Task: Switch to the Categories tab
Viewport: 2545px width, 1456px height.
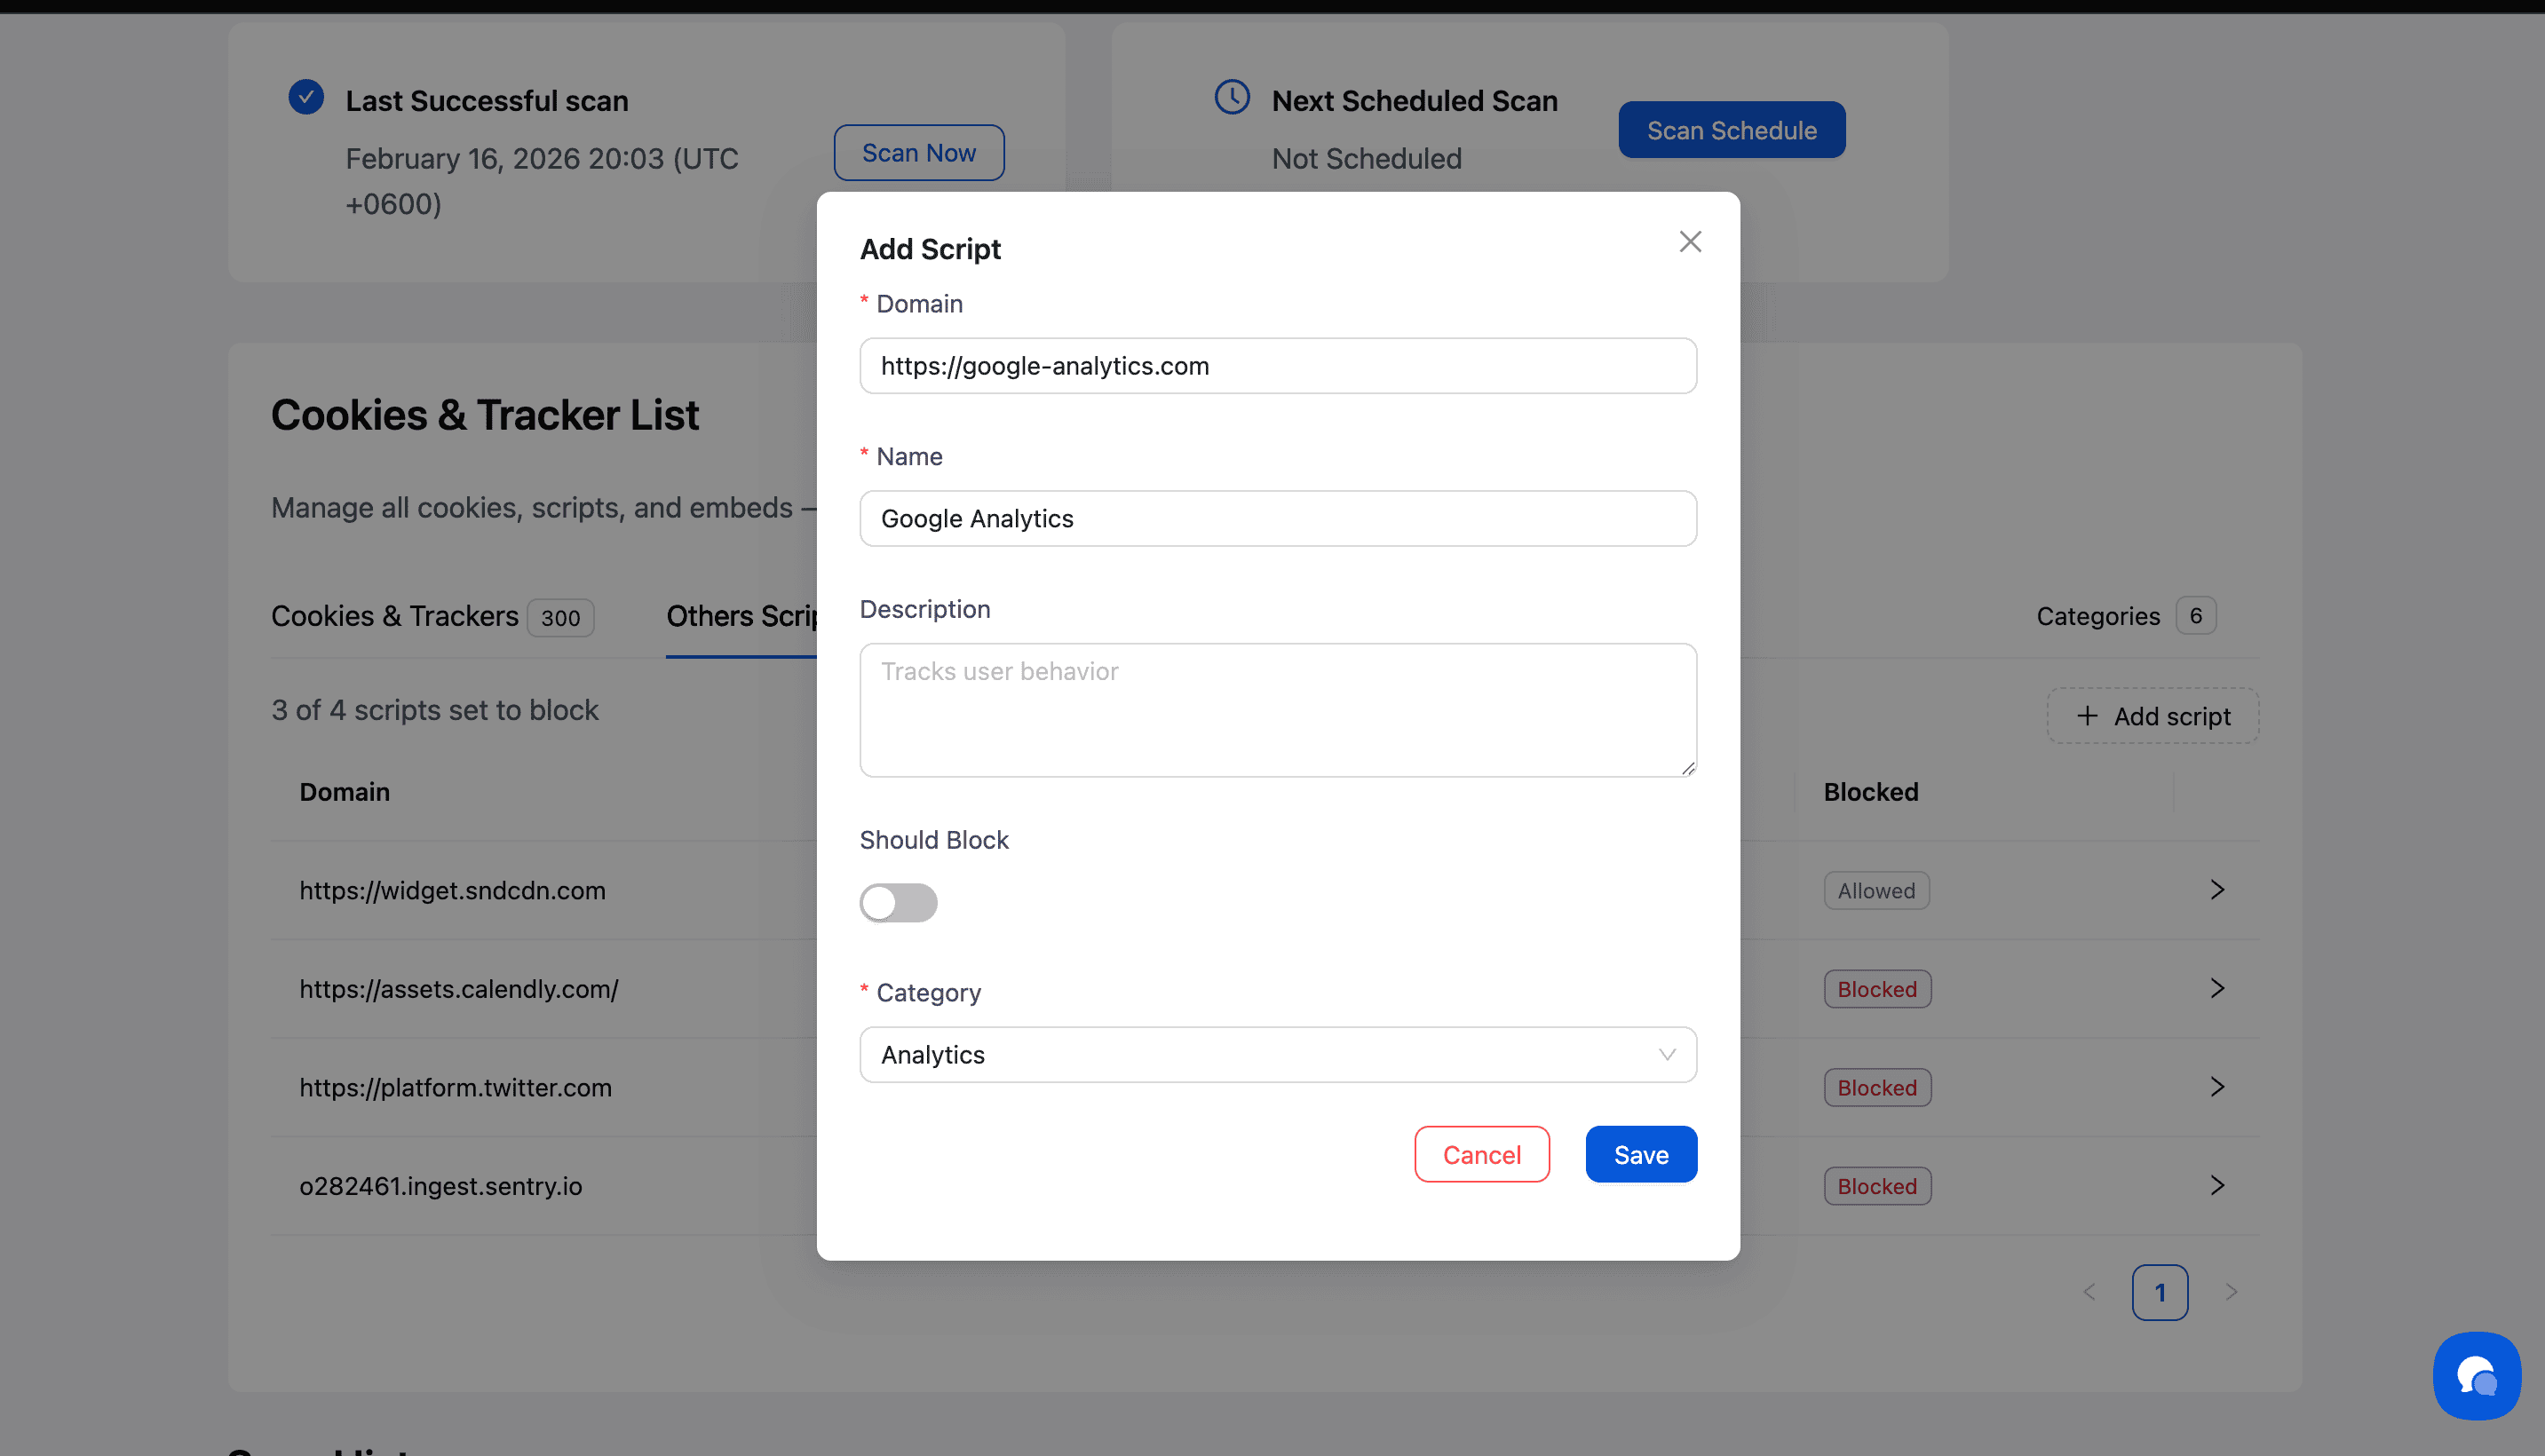Action: coord(2097,616)
